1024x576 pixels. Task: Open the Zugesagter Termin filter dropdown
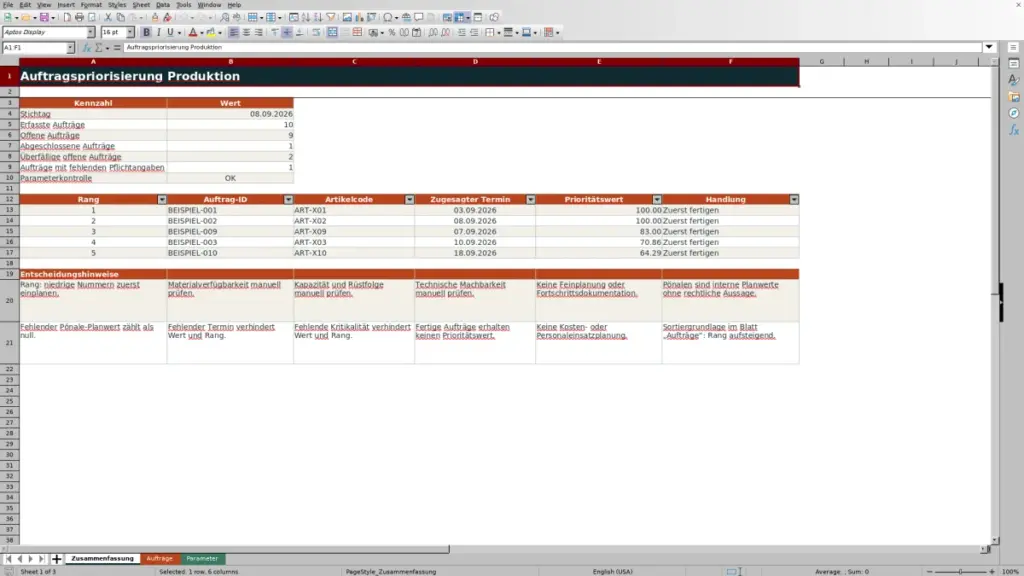click(530, 200)
